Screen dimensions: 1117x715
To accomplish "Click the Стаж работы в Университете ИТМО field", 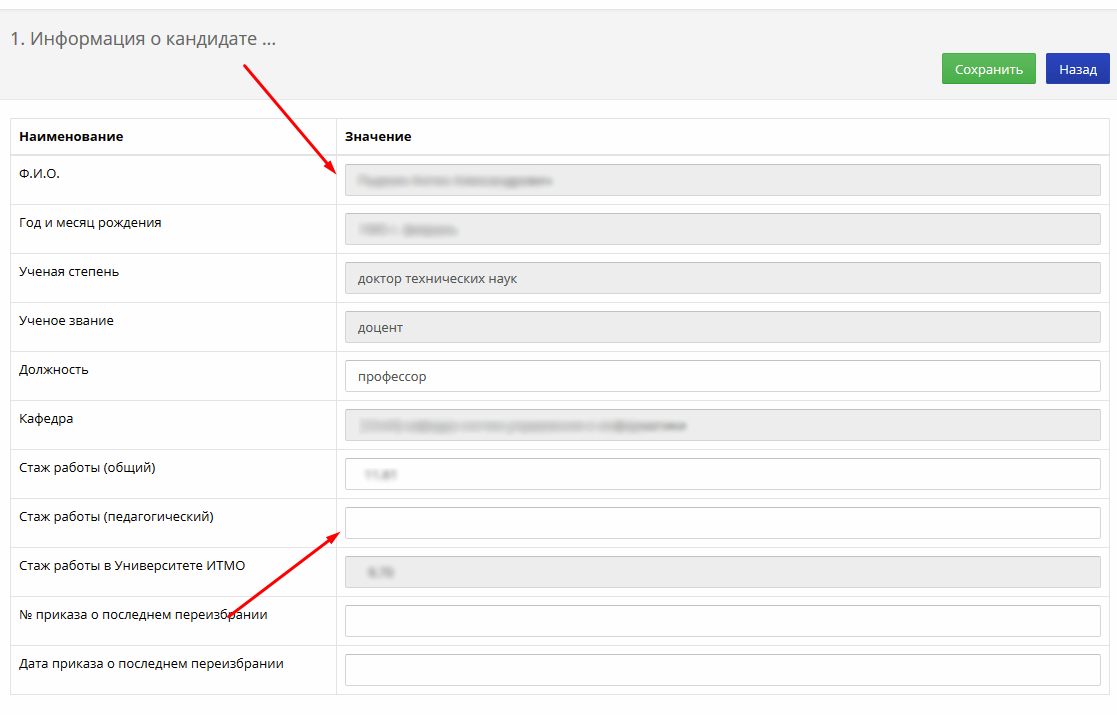I will pos(722,573).
